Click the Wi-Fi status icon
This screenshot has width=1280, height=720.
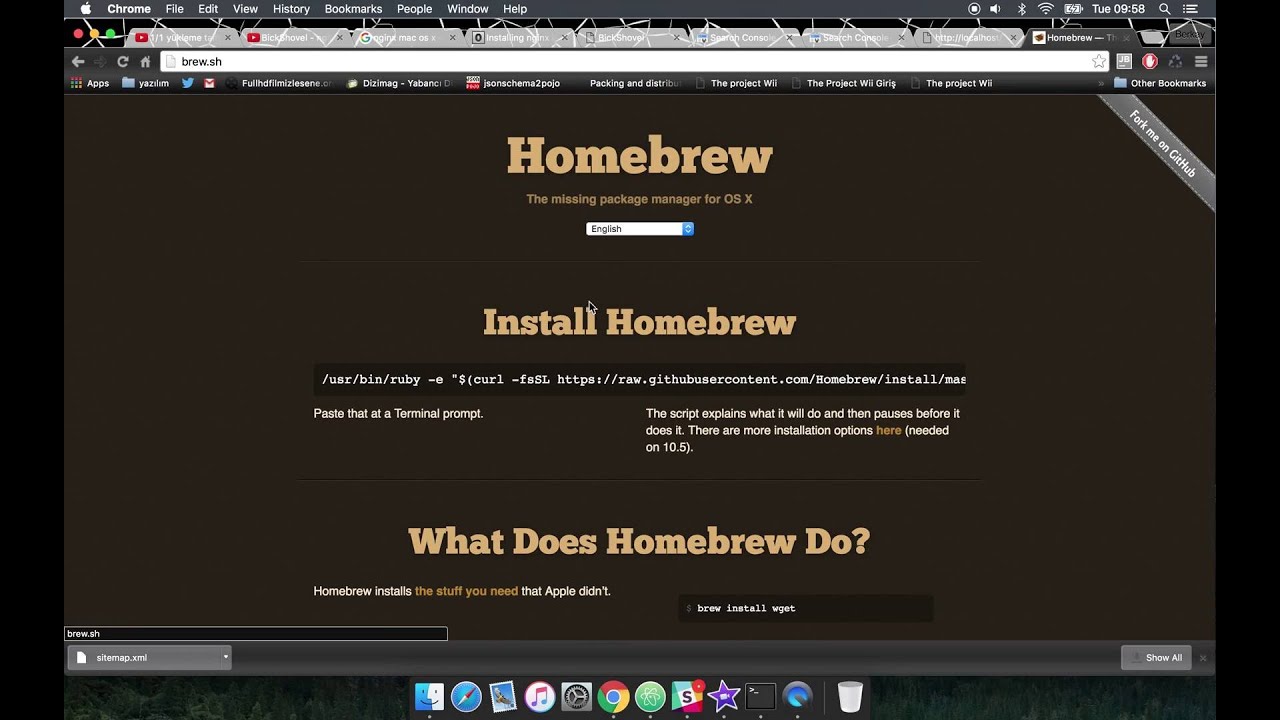(x=1046, y=9)
